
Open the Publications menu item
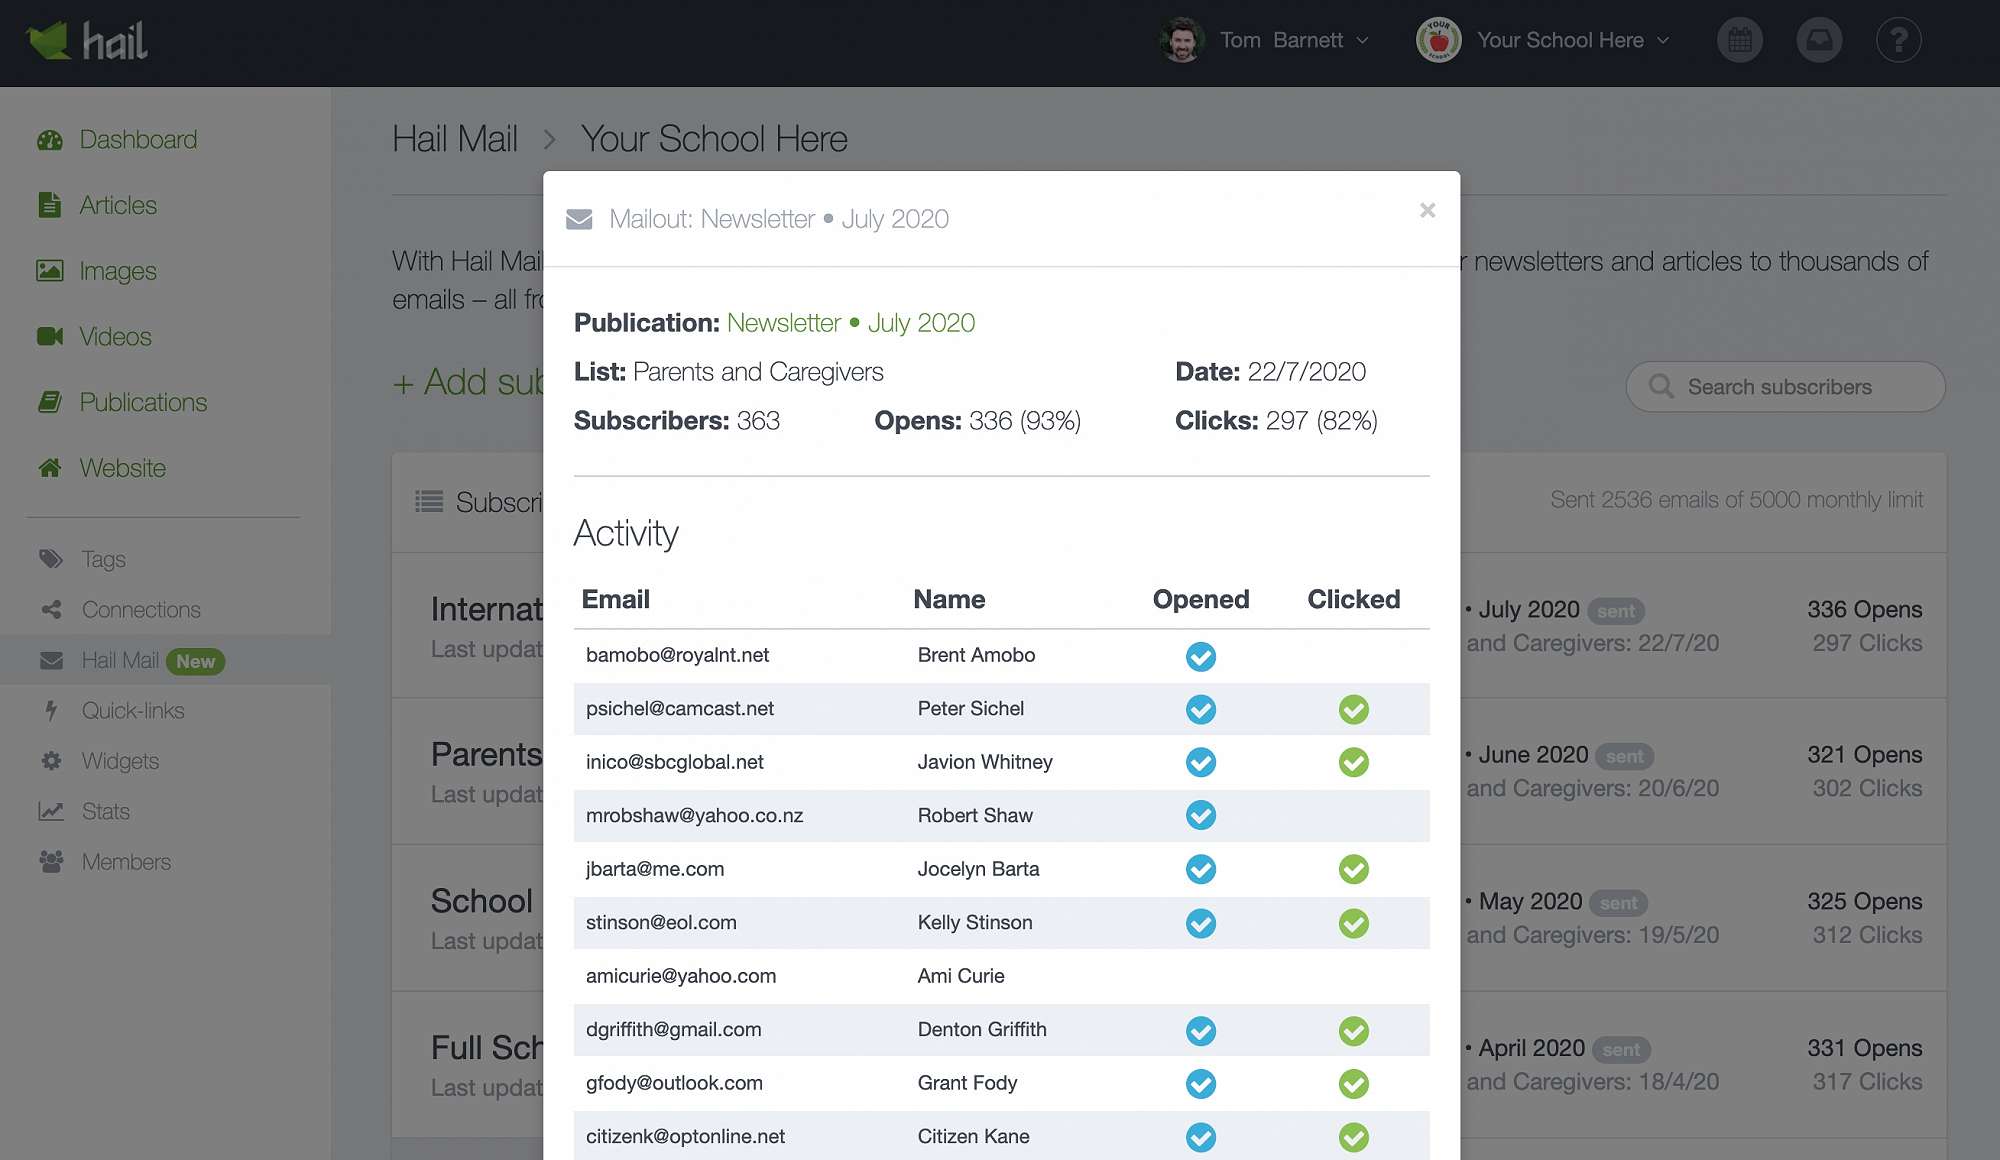pyautogui.click(x=143, y=402)
